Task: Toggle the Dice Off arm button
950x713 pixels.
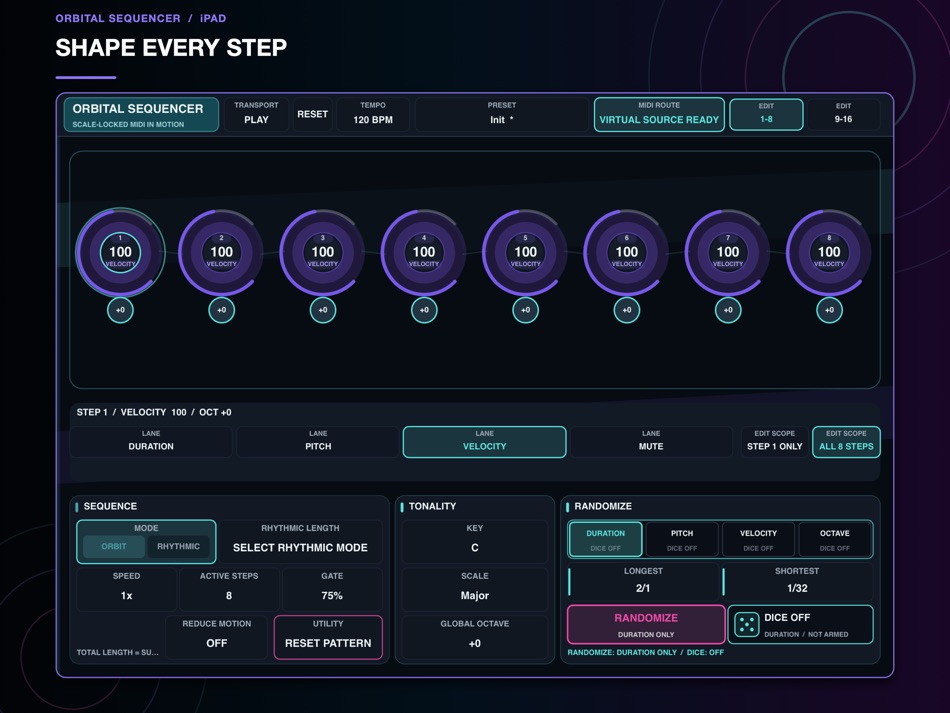Action: [x=800, y=624]
